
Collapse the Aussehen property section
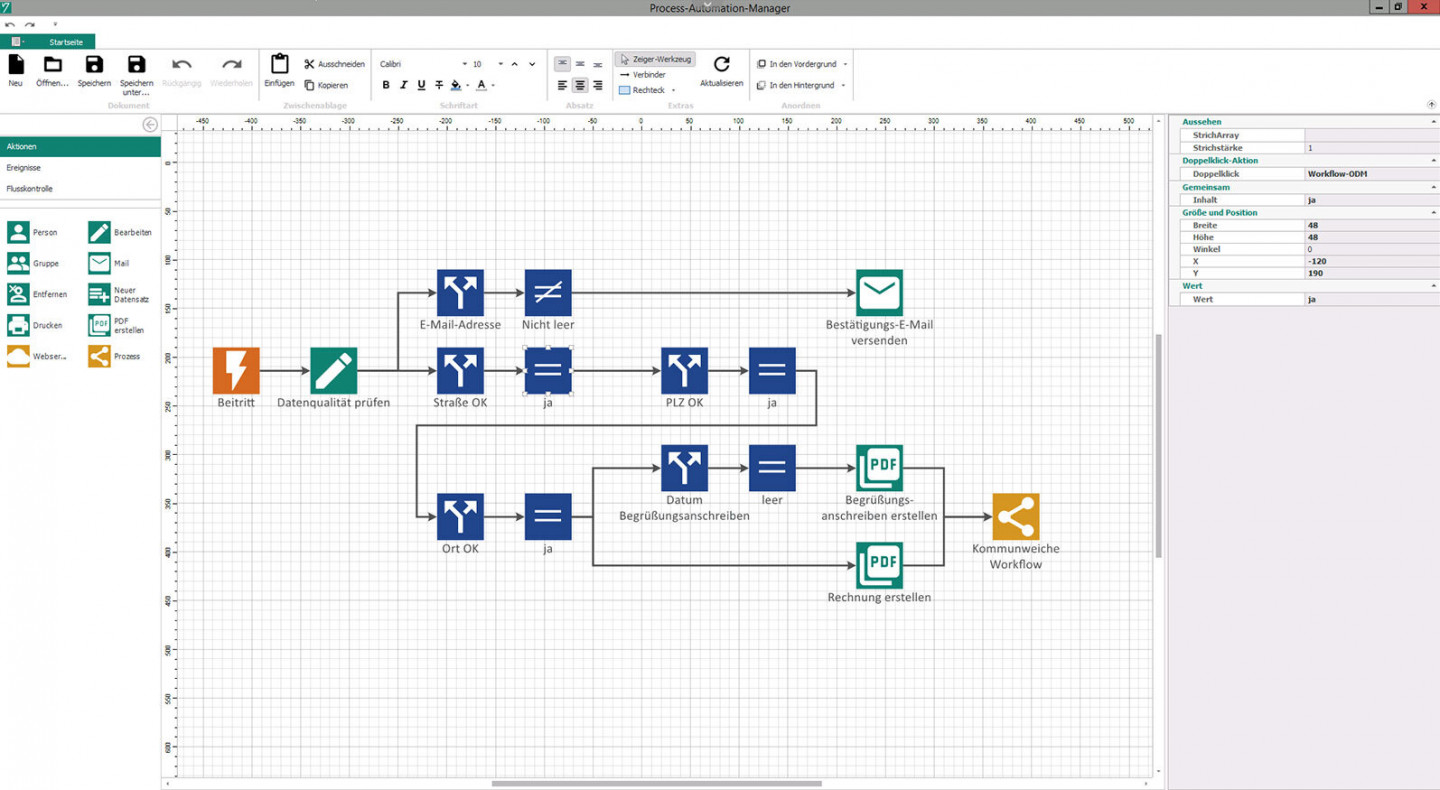[x=1433, y=122]
